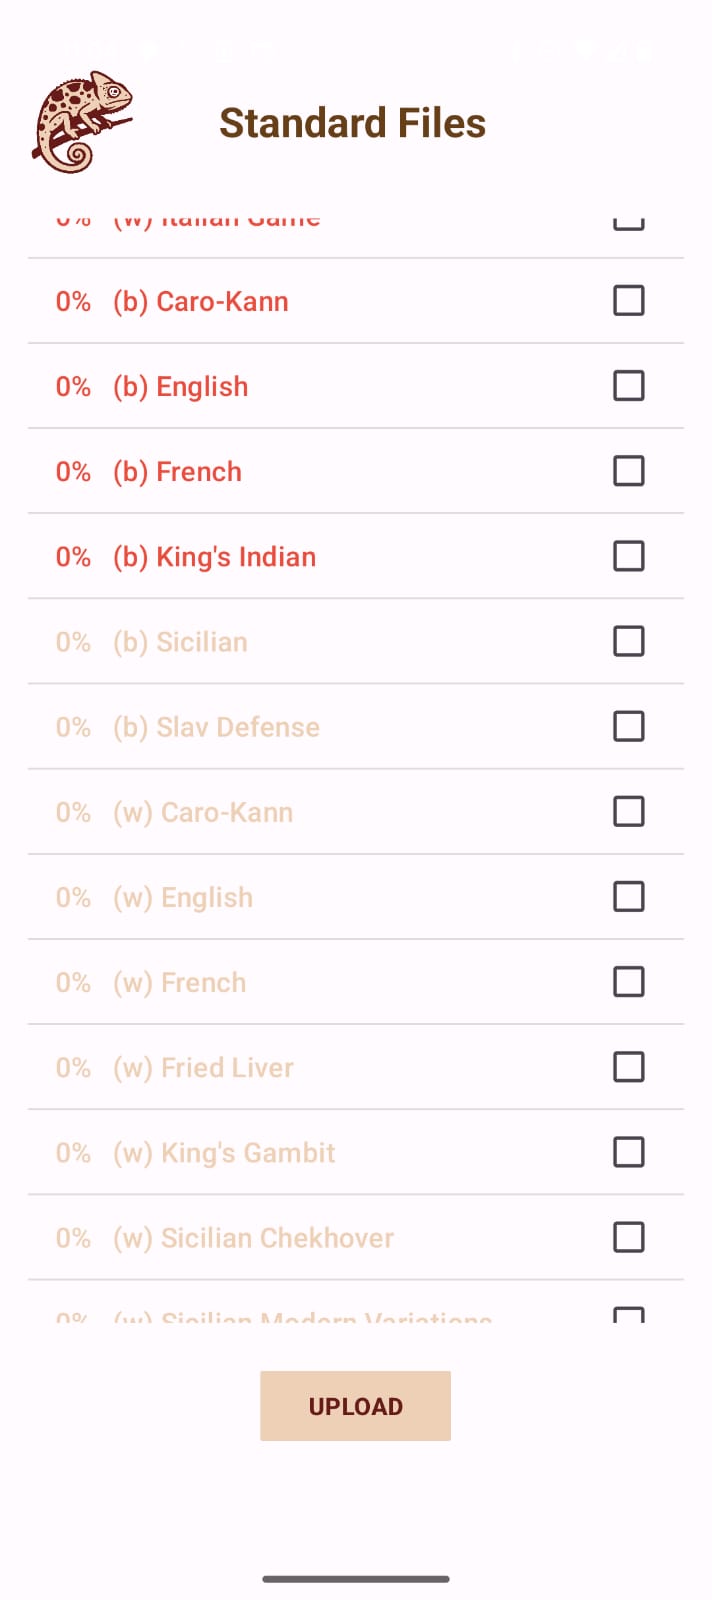This screenshot has height=1600, width=712.
Task: Check the (b) Caro-Kann checkbox
Action: point(628,301)
